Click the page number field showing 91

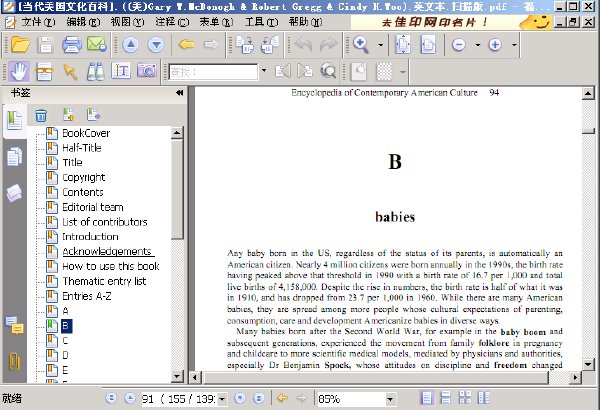tap(180, 399)
